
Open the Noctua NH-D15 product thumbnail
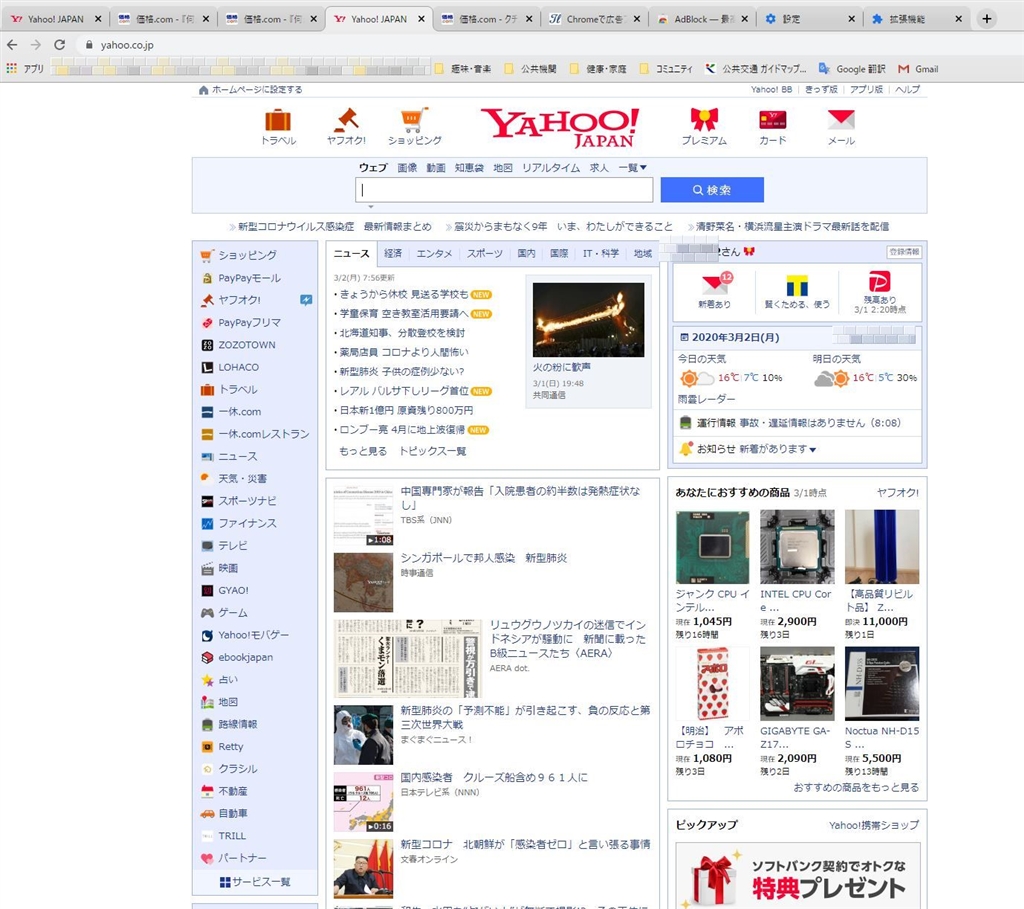[x=882, y=684]
